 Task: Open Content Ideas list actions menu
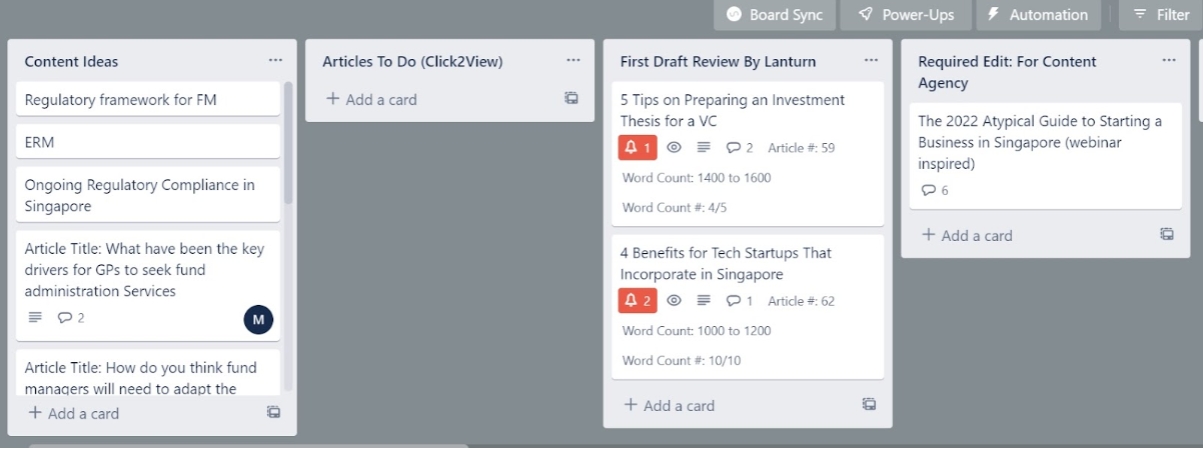[x=275, y=60]
